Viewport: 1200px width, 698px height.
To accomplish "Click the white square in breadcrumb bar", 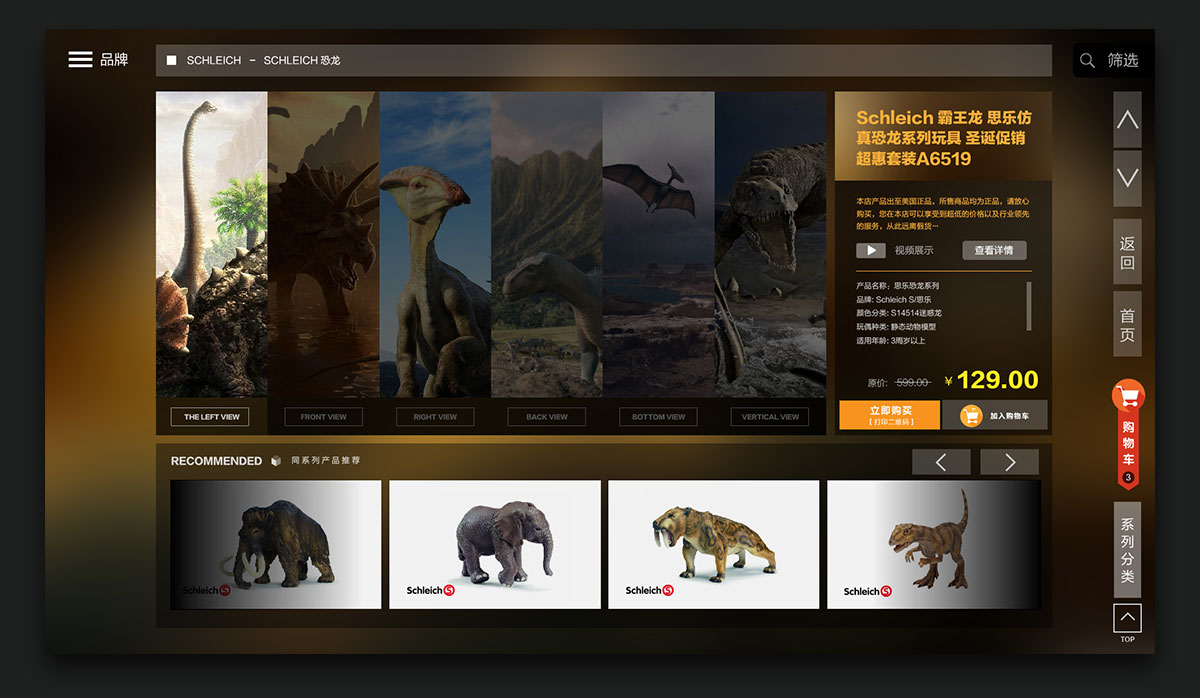I will tap(172, 60).
